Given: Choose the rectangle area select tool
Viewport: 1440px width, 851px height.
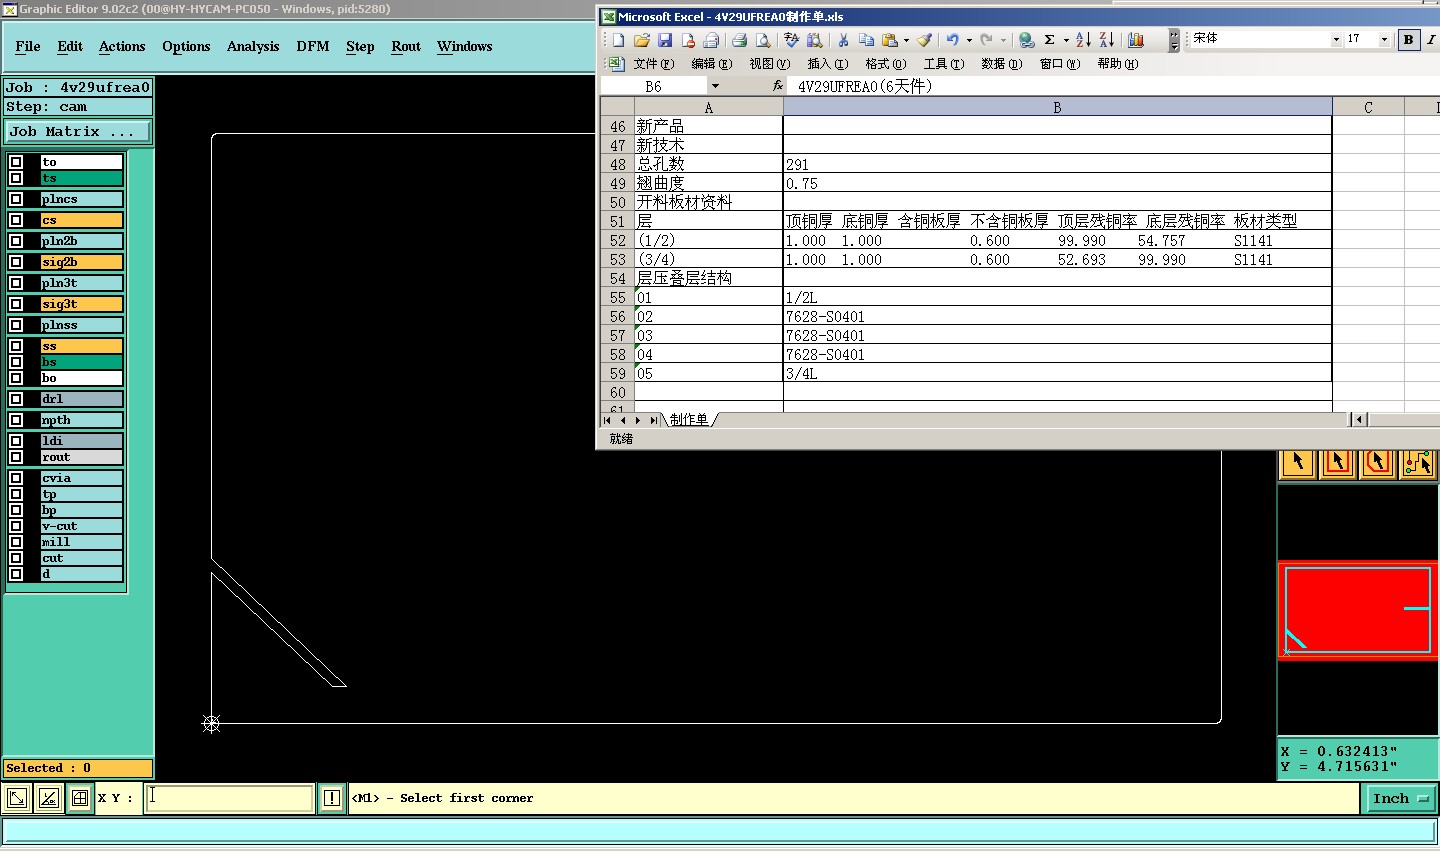Looking at the screenshot, I should click(x=1337, y=463).
